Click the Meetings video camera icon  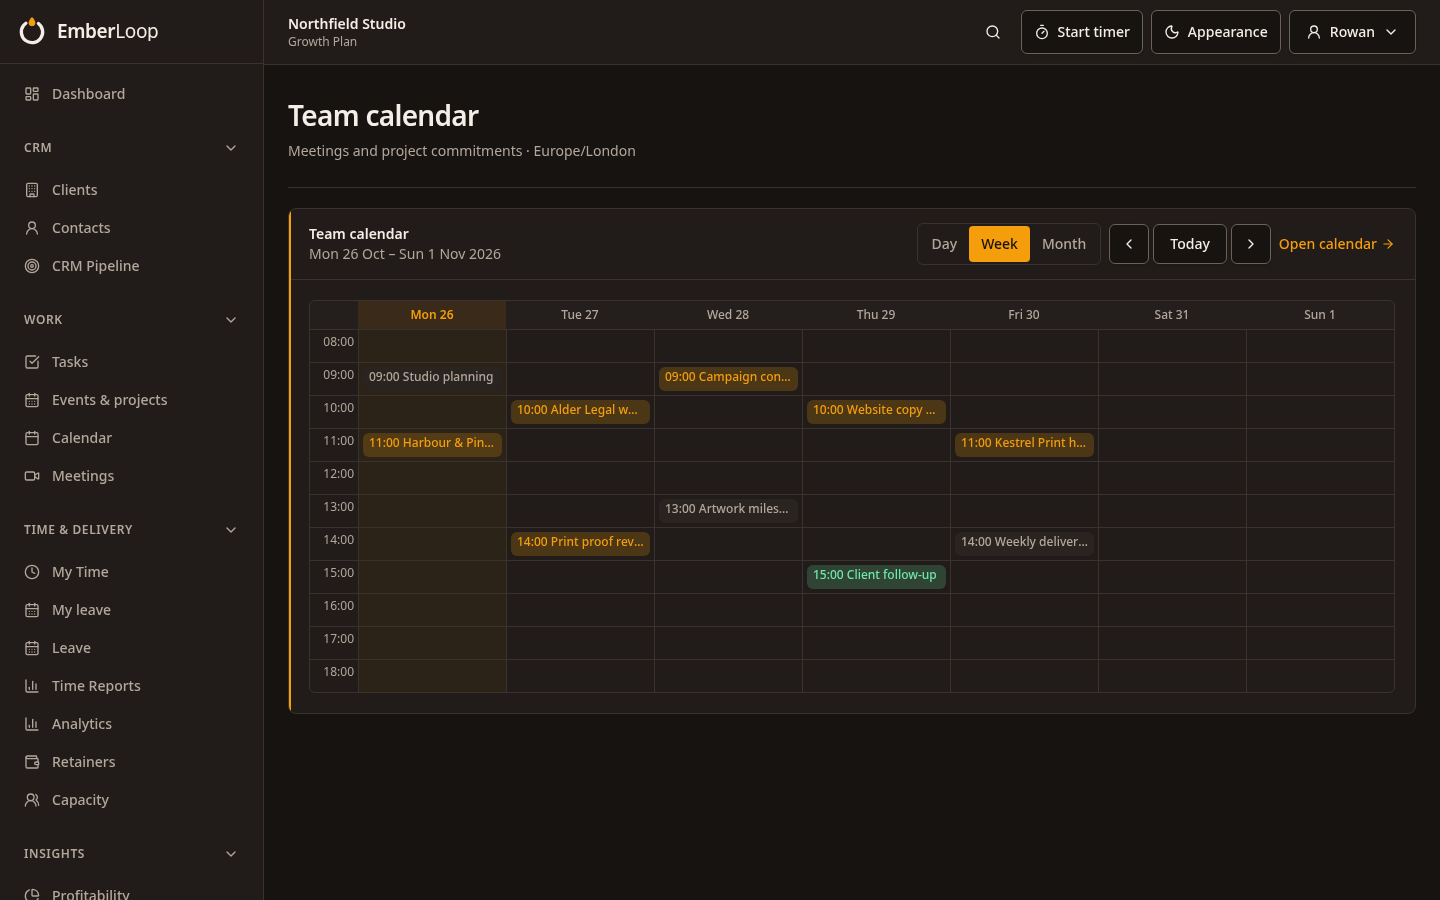pyautogui.click(x=32, y=476)
